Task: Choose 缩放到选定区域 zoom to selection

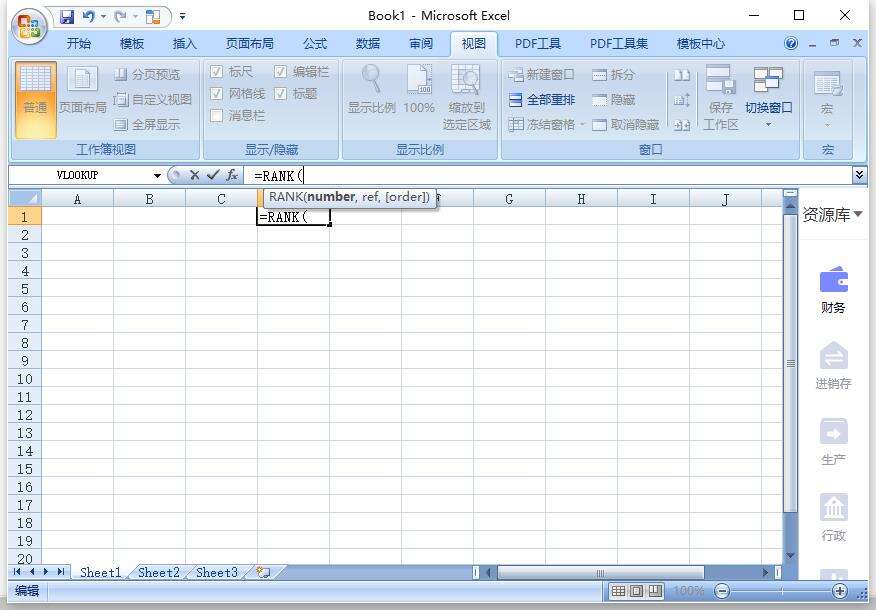Action: 466,98
